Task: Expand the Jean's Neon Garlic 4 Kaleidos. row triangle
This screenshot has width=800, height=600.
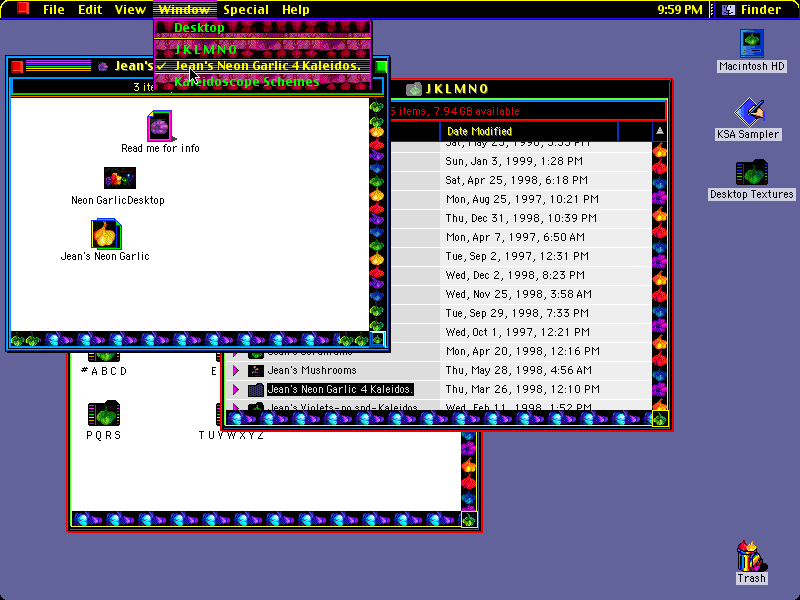Action: tap(236, 390)
